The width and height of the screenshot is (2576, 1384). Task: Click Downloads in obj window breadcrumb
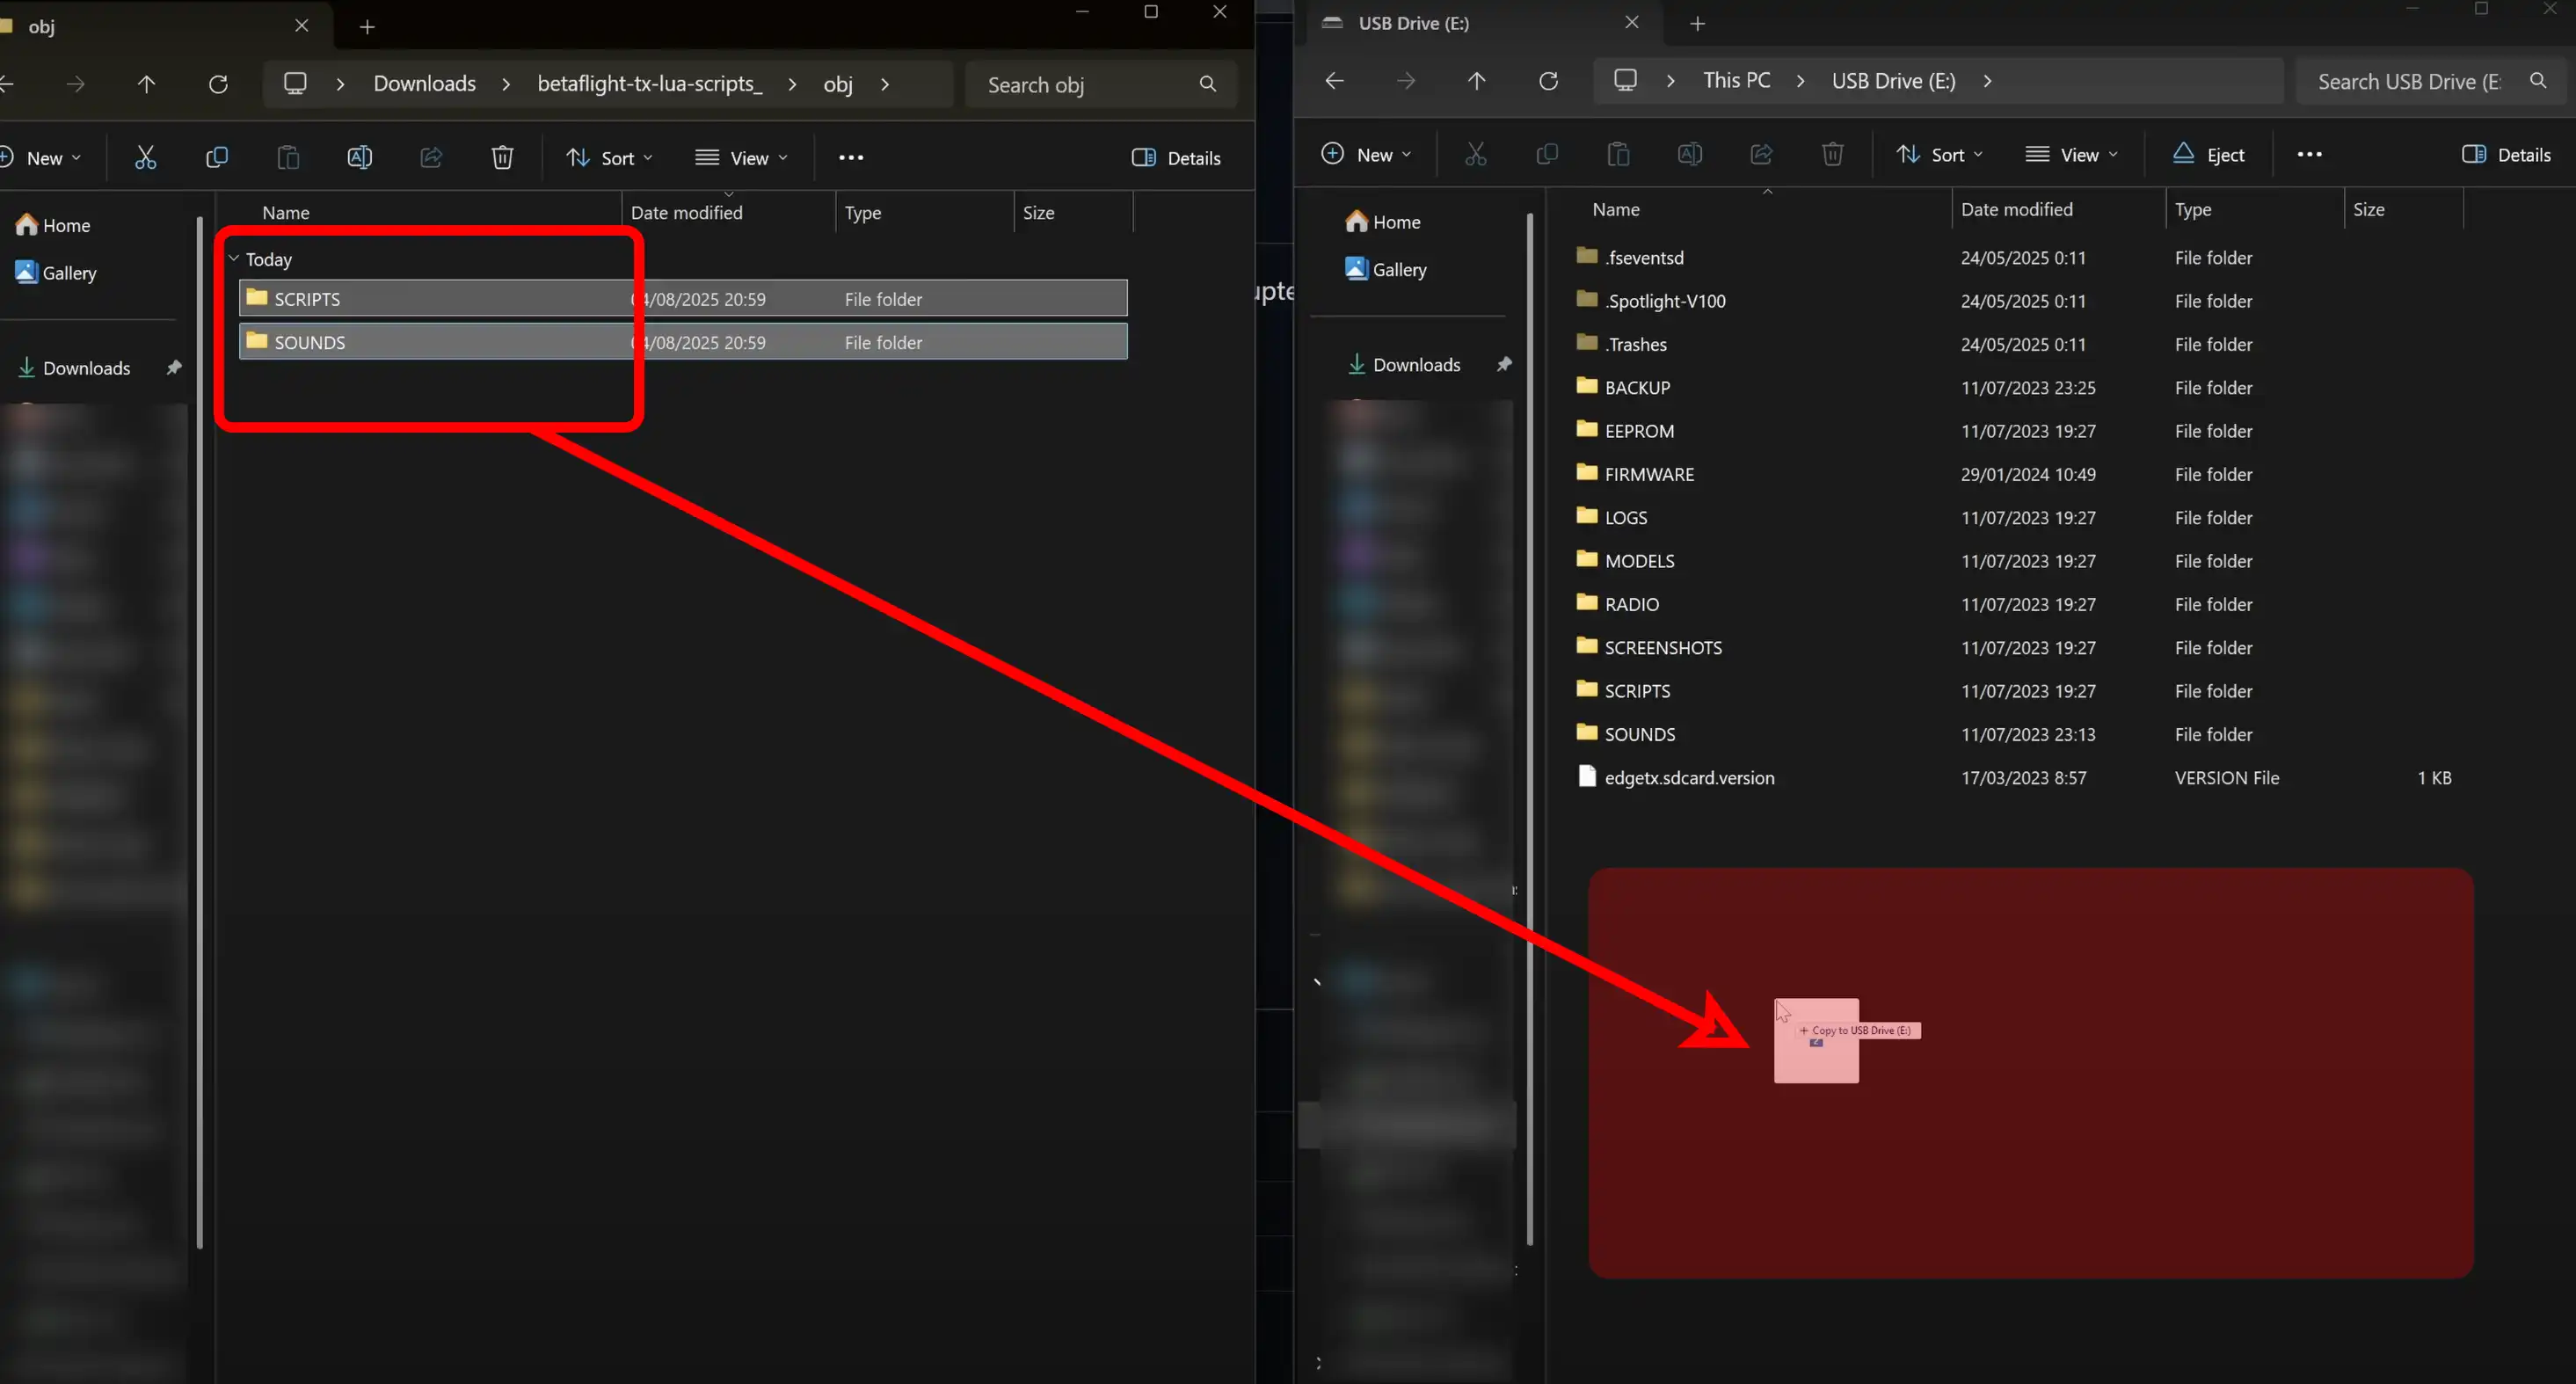coord(425,84)
